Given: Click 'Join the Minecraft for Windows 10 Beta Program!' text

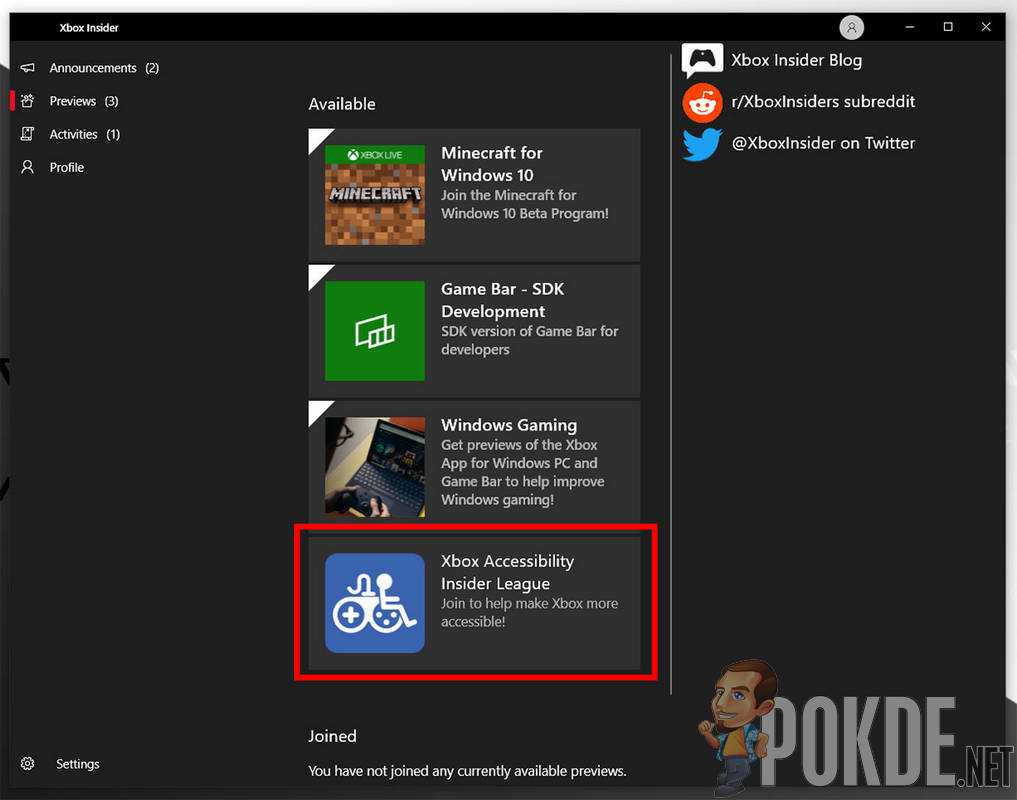Looking at the screenshot, I should click(525, 204).
